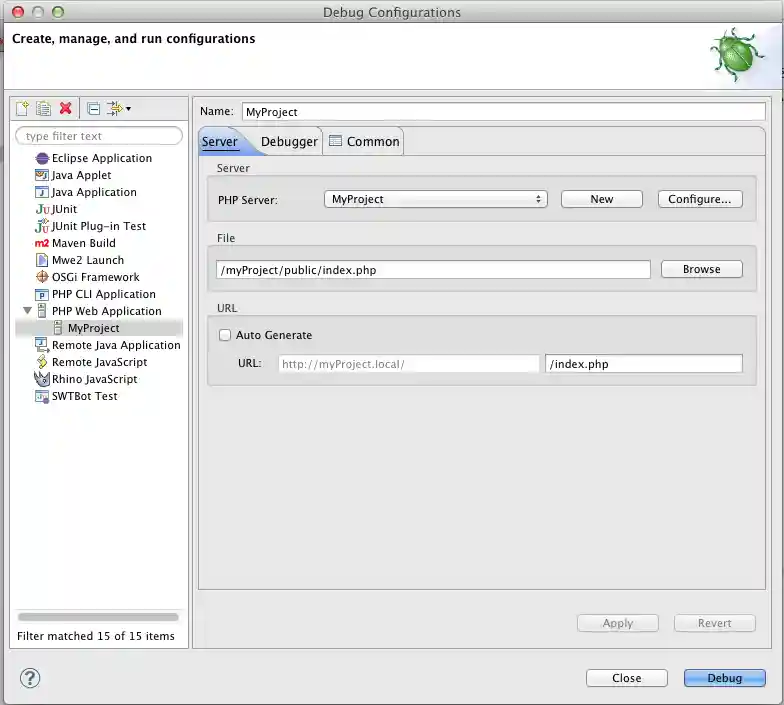The image size is (784, 705).
Task: Open help via question mark icon
Action: pos(30,678)
